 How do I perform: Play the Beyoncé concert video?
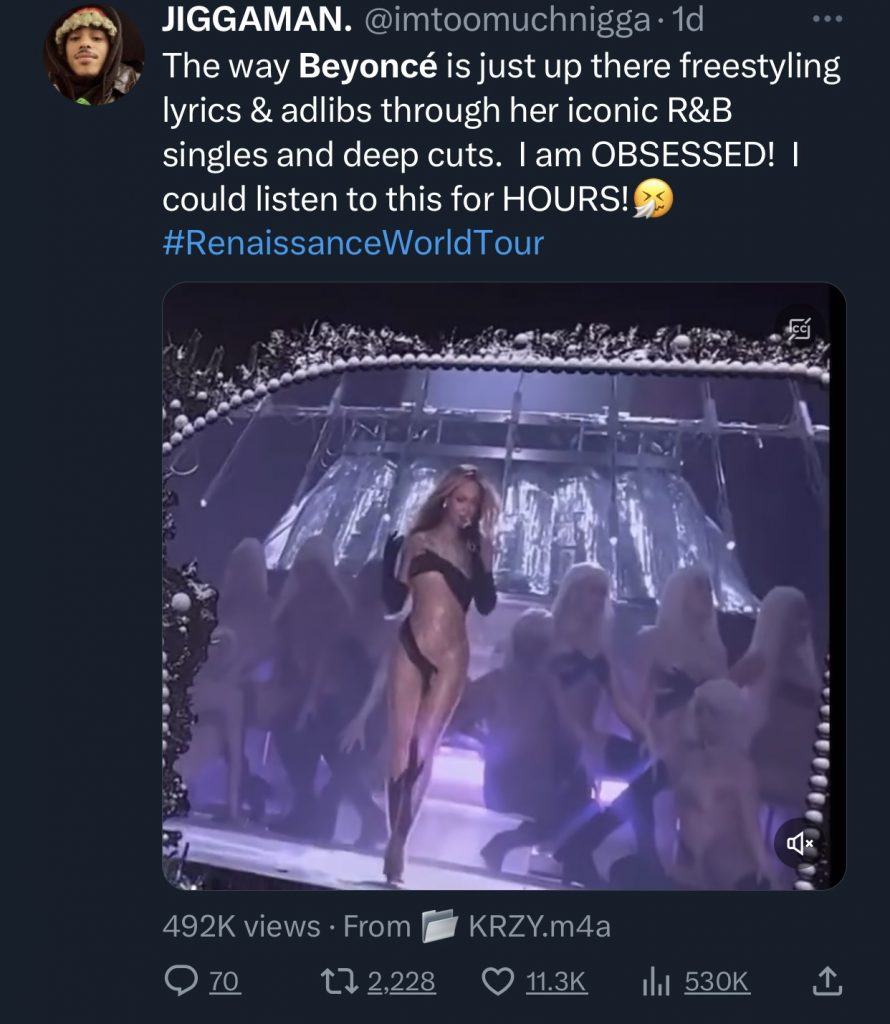[x=504, y=586]
